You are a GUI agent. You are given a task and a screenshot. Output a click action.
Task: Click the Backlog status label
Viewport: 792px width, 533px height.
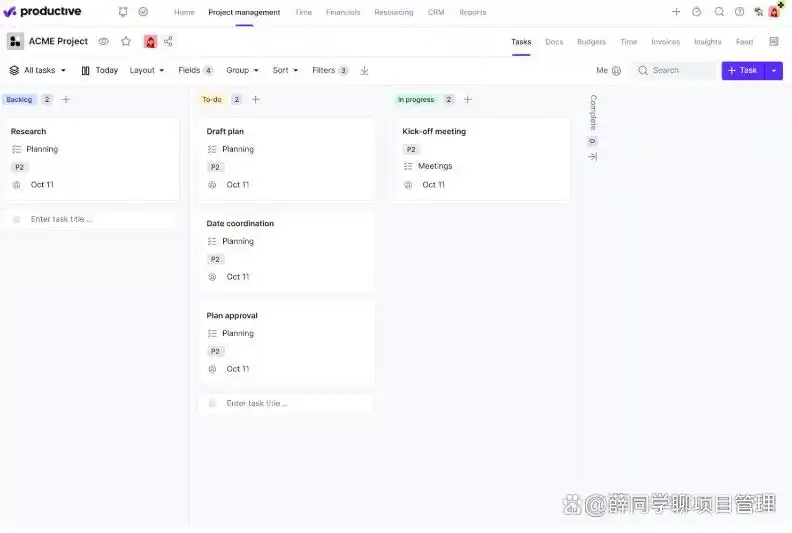coord(19,100)
